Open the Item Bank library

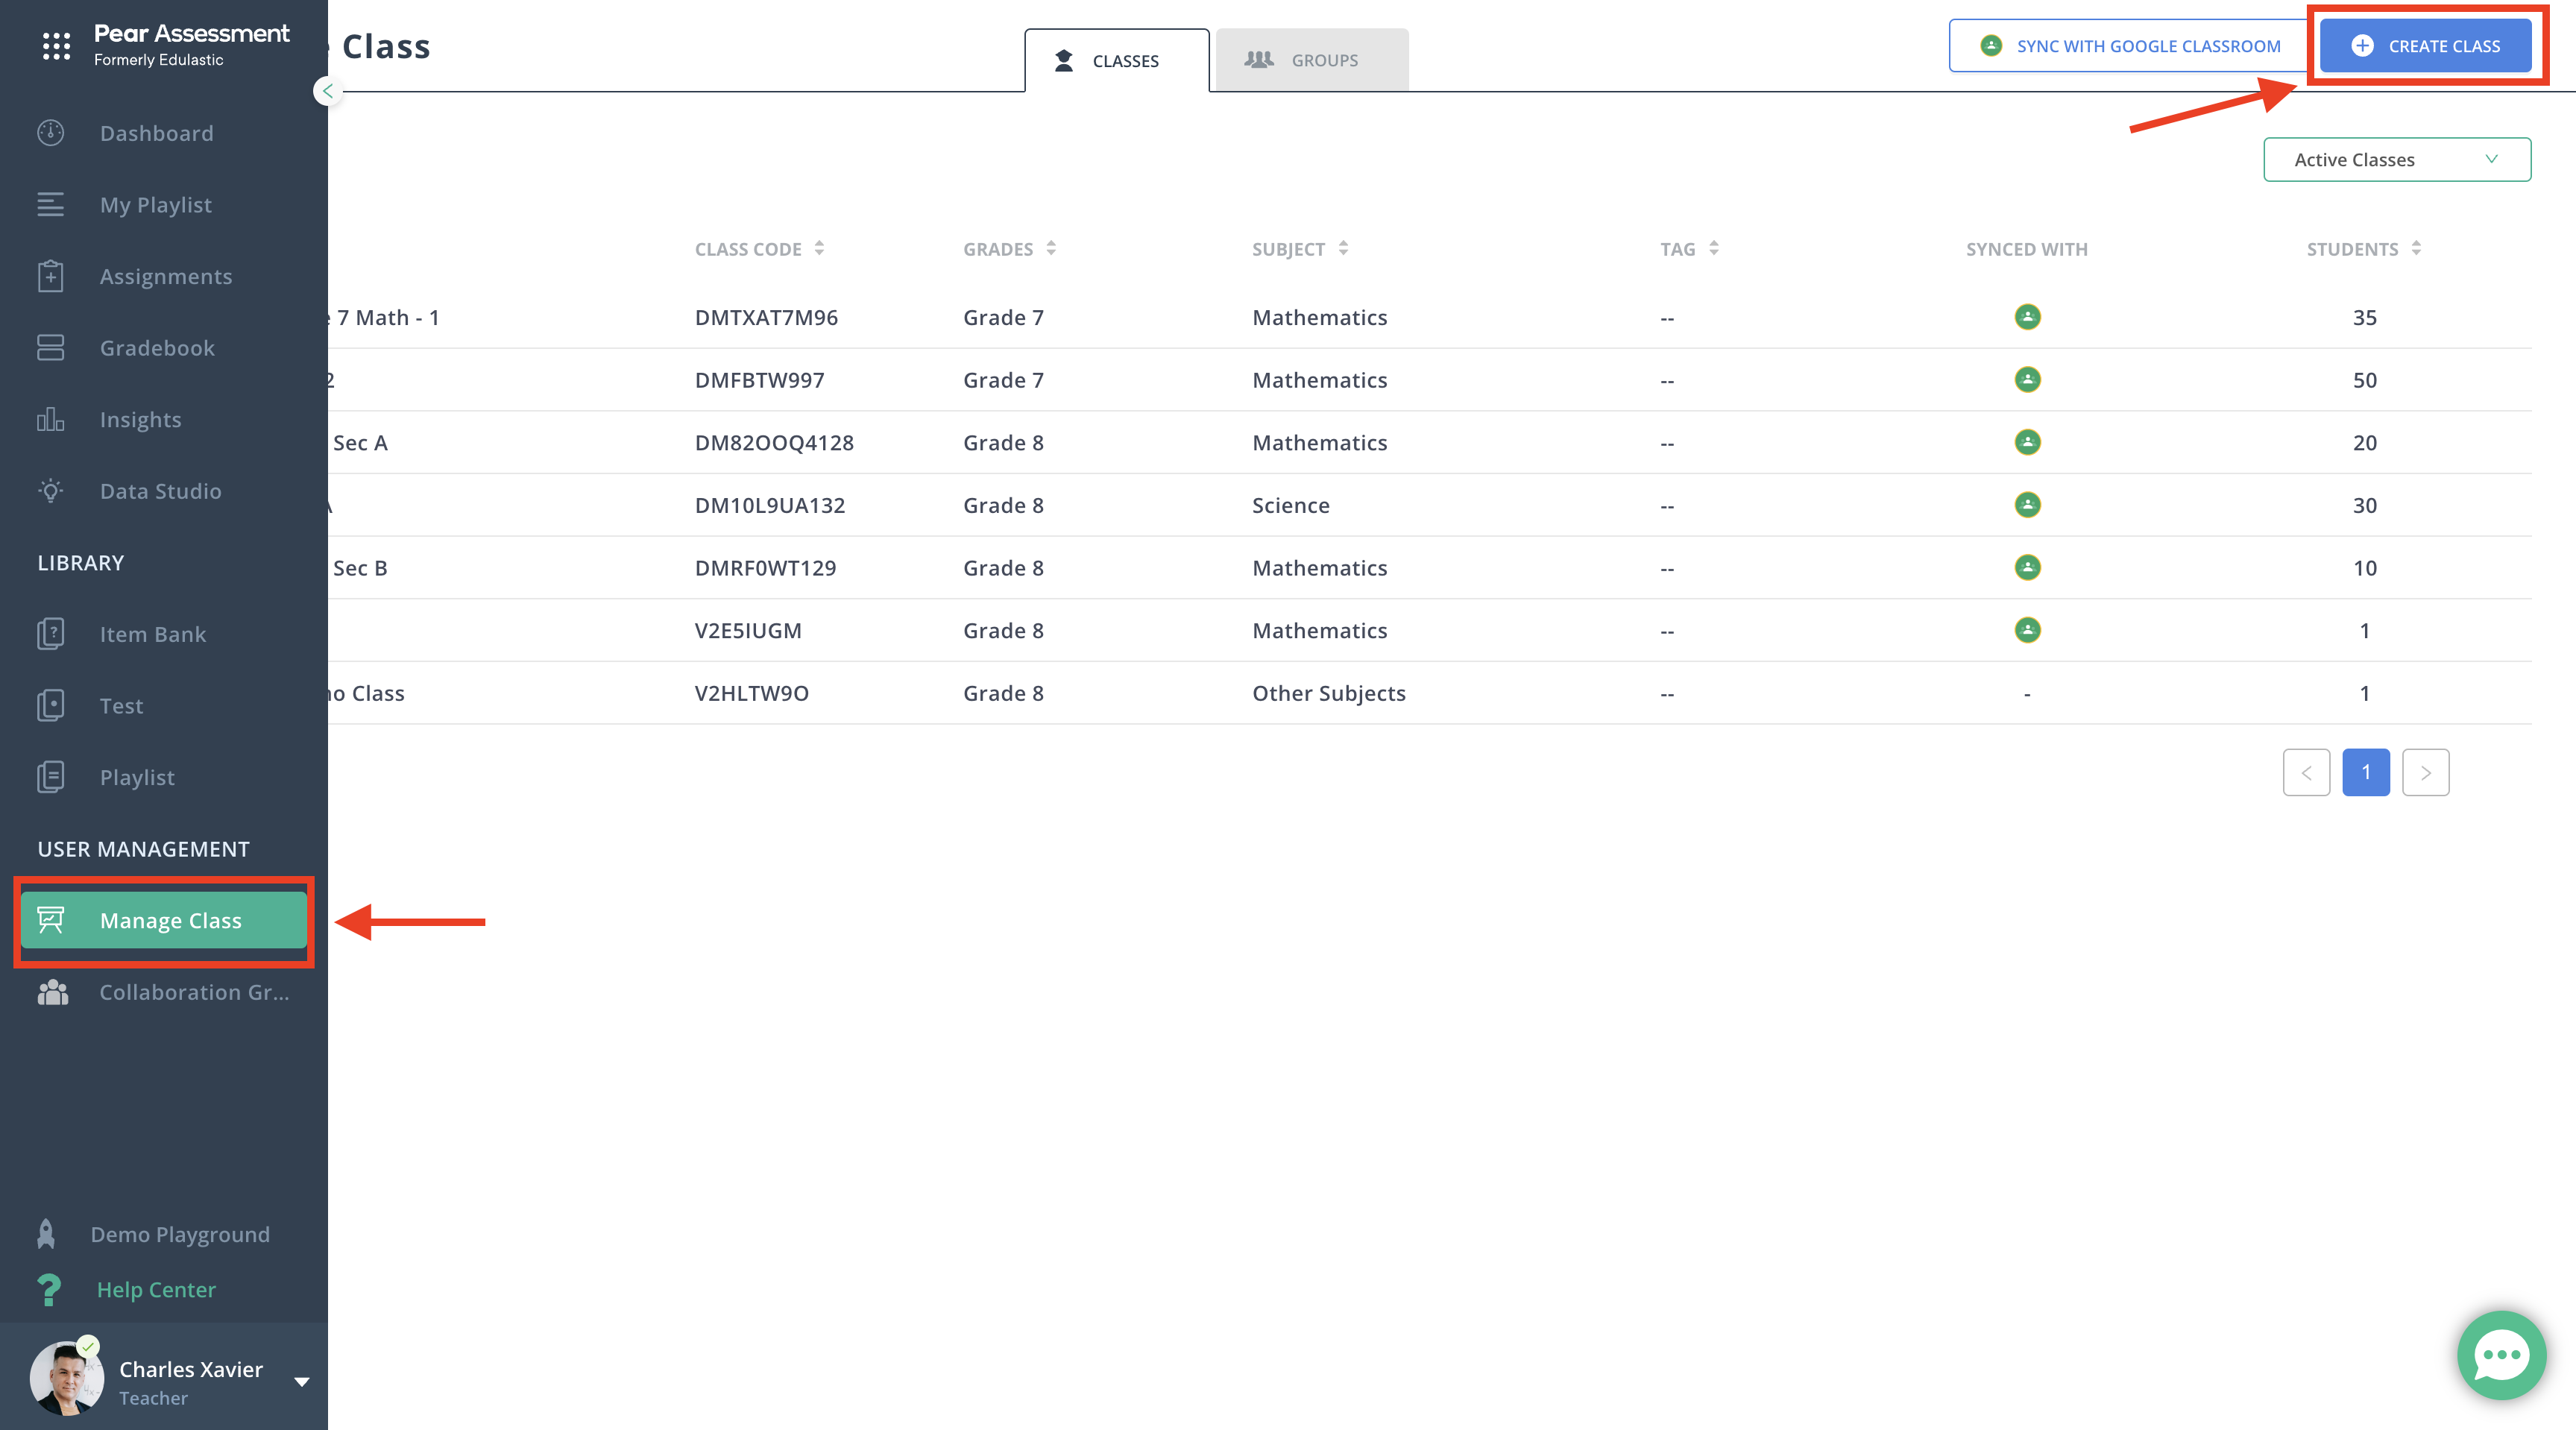click(x=152, y=633)
